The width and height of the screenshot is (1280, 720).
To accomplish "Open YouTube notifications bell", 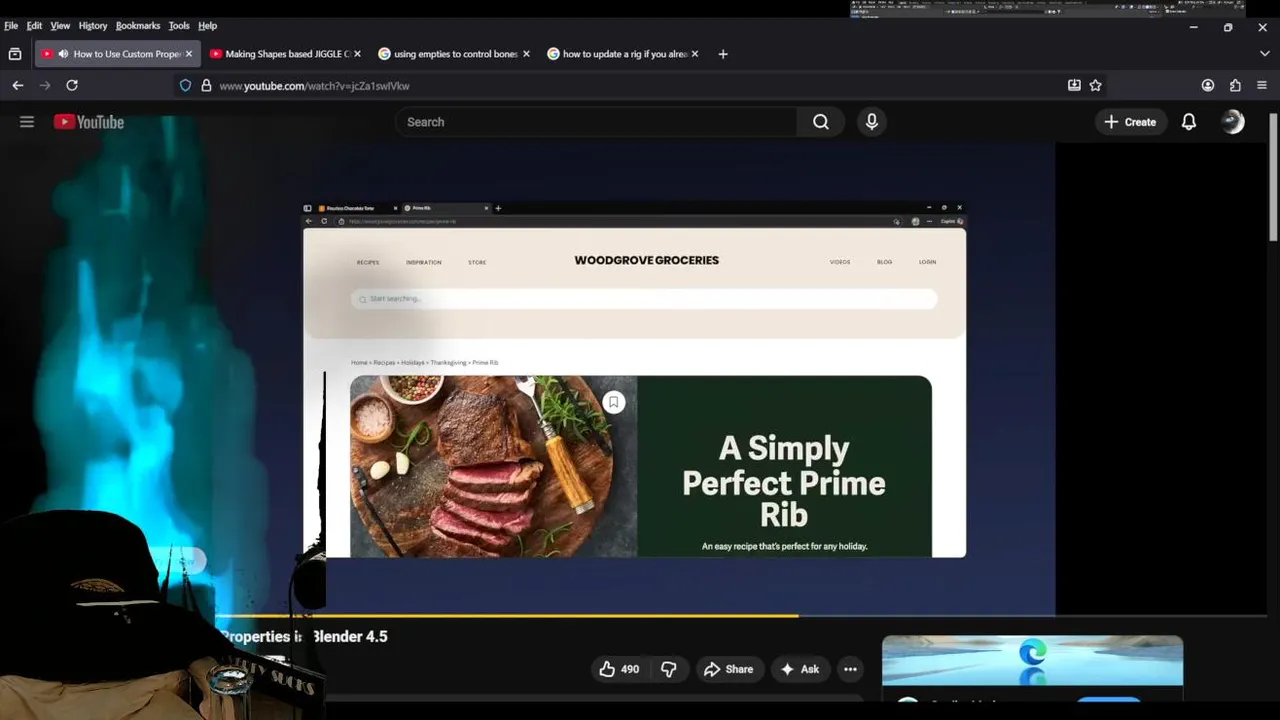I will pyautogui.click(x=1189, y=122).
